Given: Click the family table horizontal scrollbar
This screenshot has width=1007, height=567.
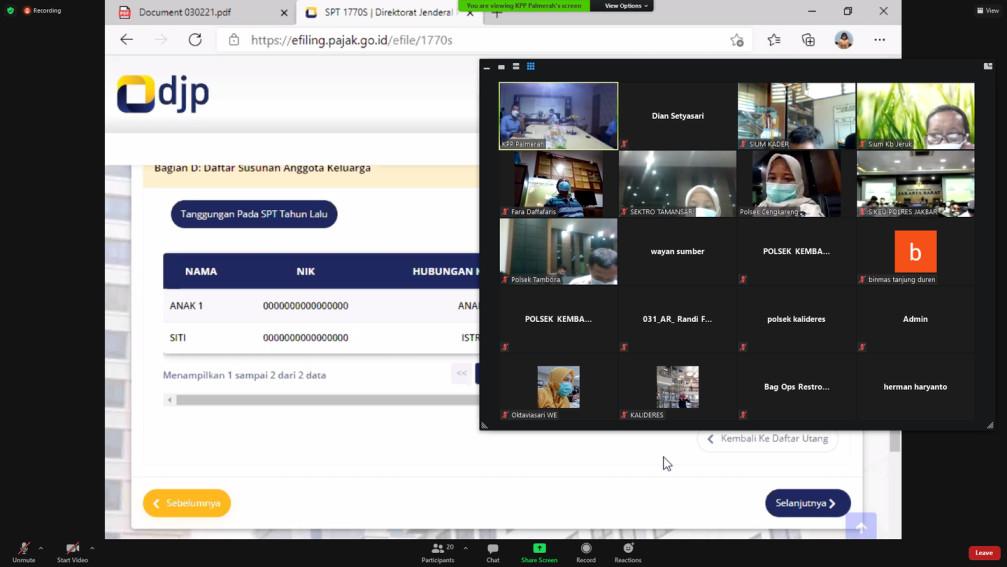Looking at the screenshot, I should pyautogui.click(x=320, y=400).
